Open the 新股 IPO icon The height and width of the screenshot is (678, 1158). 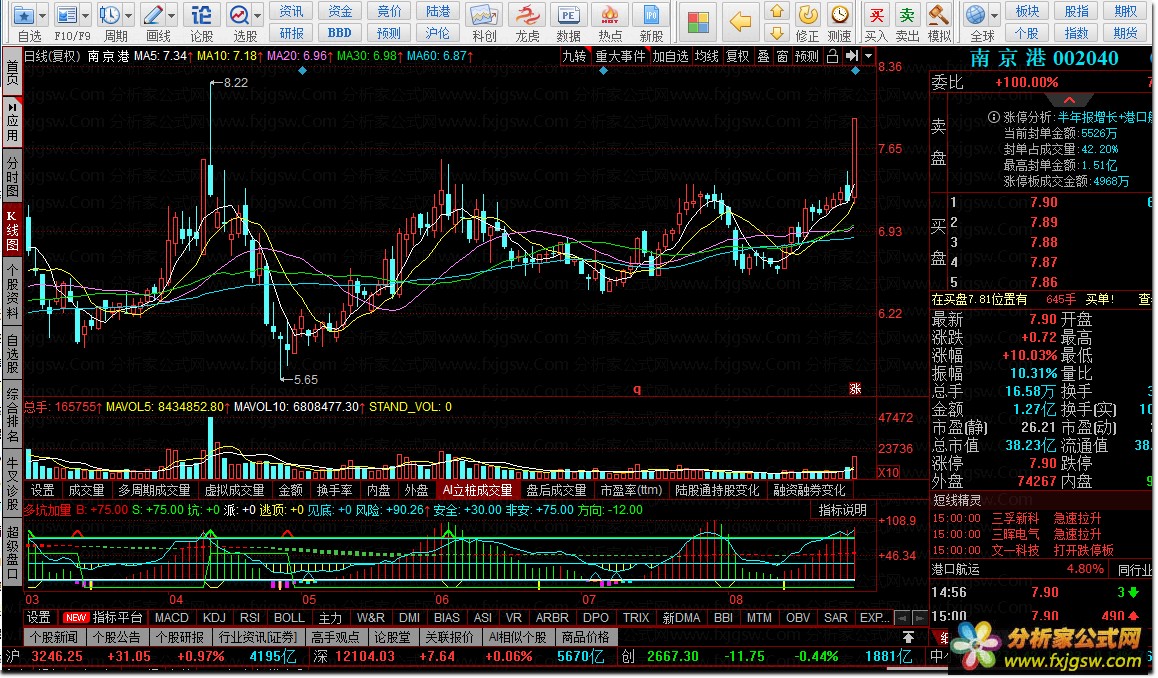click(651, 16)
